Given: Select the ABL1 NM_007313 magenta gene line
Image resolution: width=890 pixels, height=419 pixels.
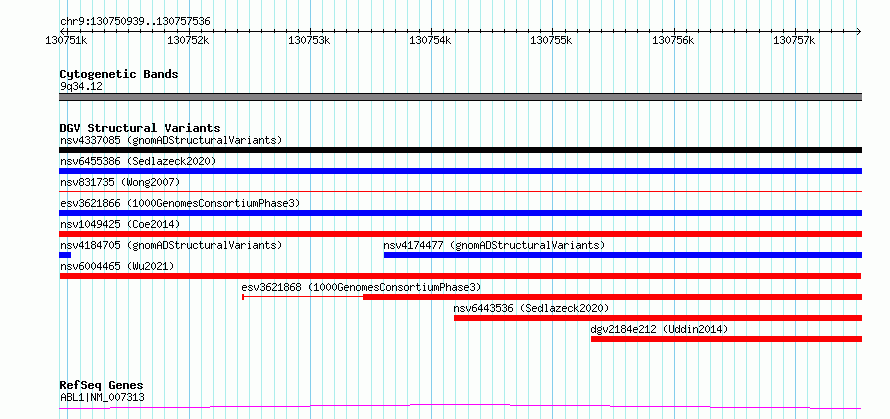Looking at the screenshot, I should click(x=460, y=407).
